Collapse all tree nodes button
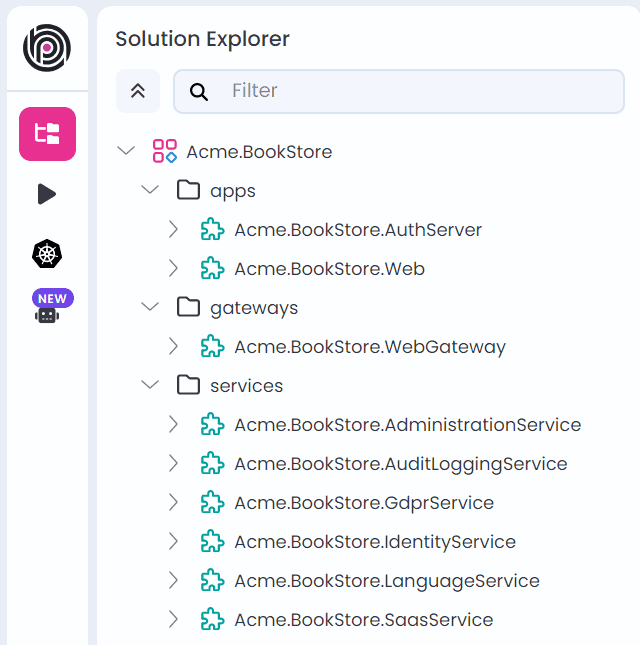 pos(138,91)
